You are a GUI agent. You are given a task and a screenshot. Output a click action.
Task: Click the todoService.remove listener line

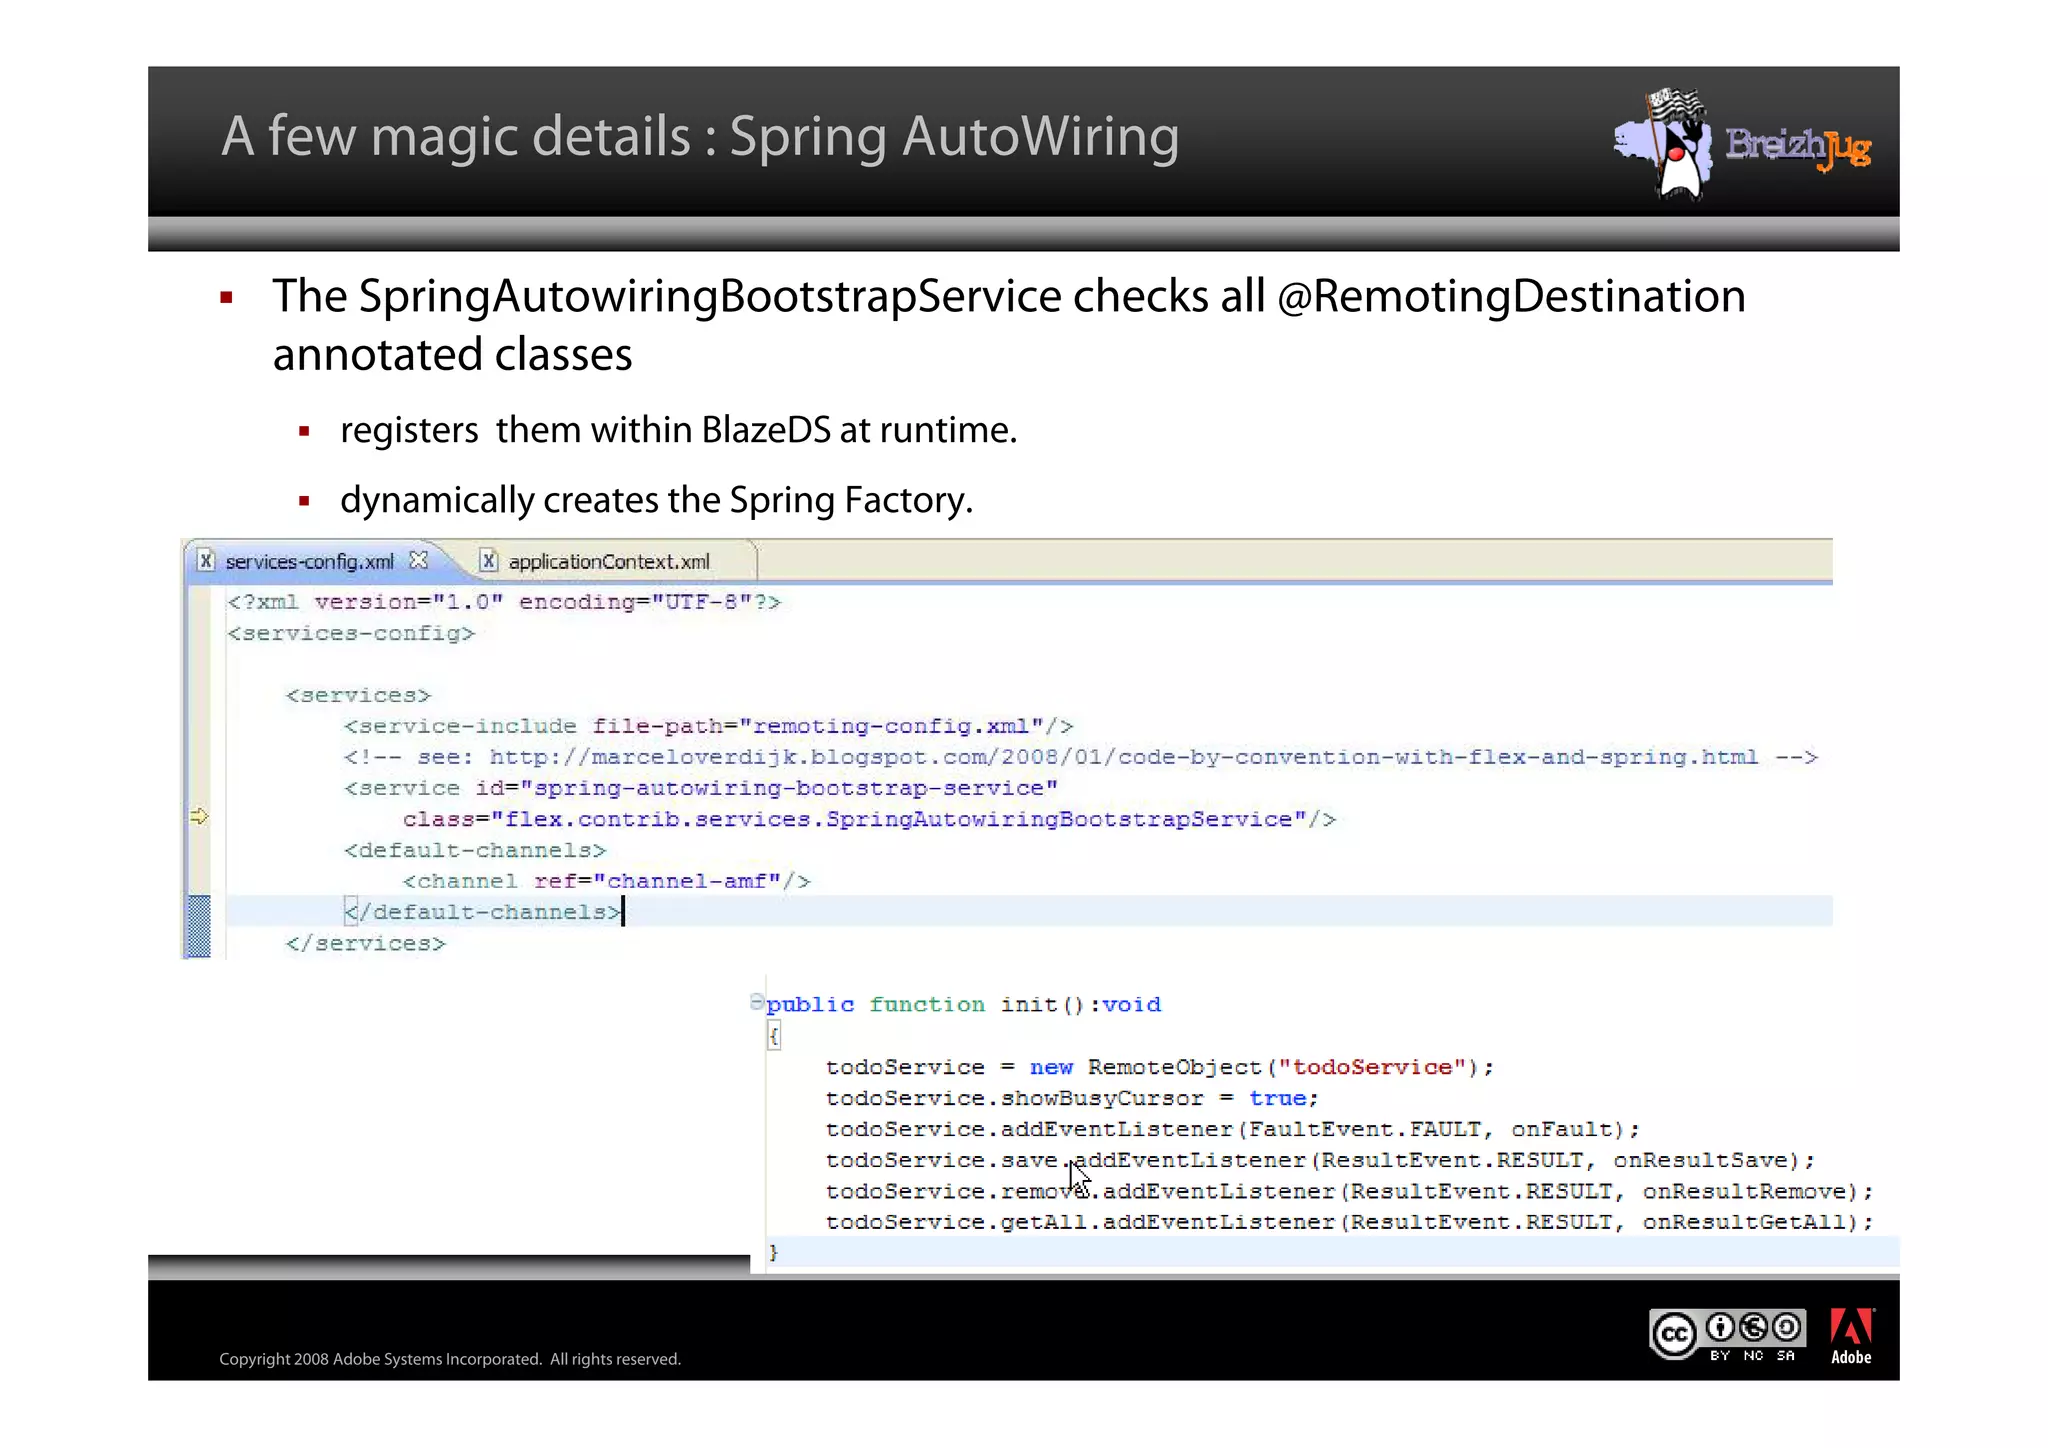pyautogui.click(x=1349, y=1191)
